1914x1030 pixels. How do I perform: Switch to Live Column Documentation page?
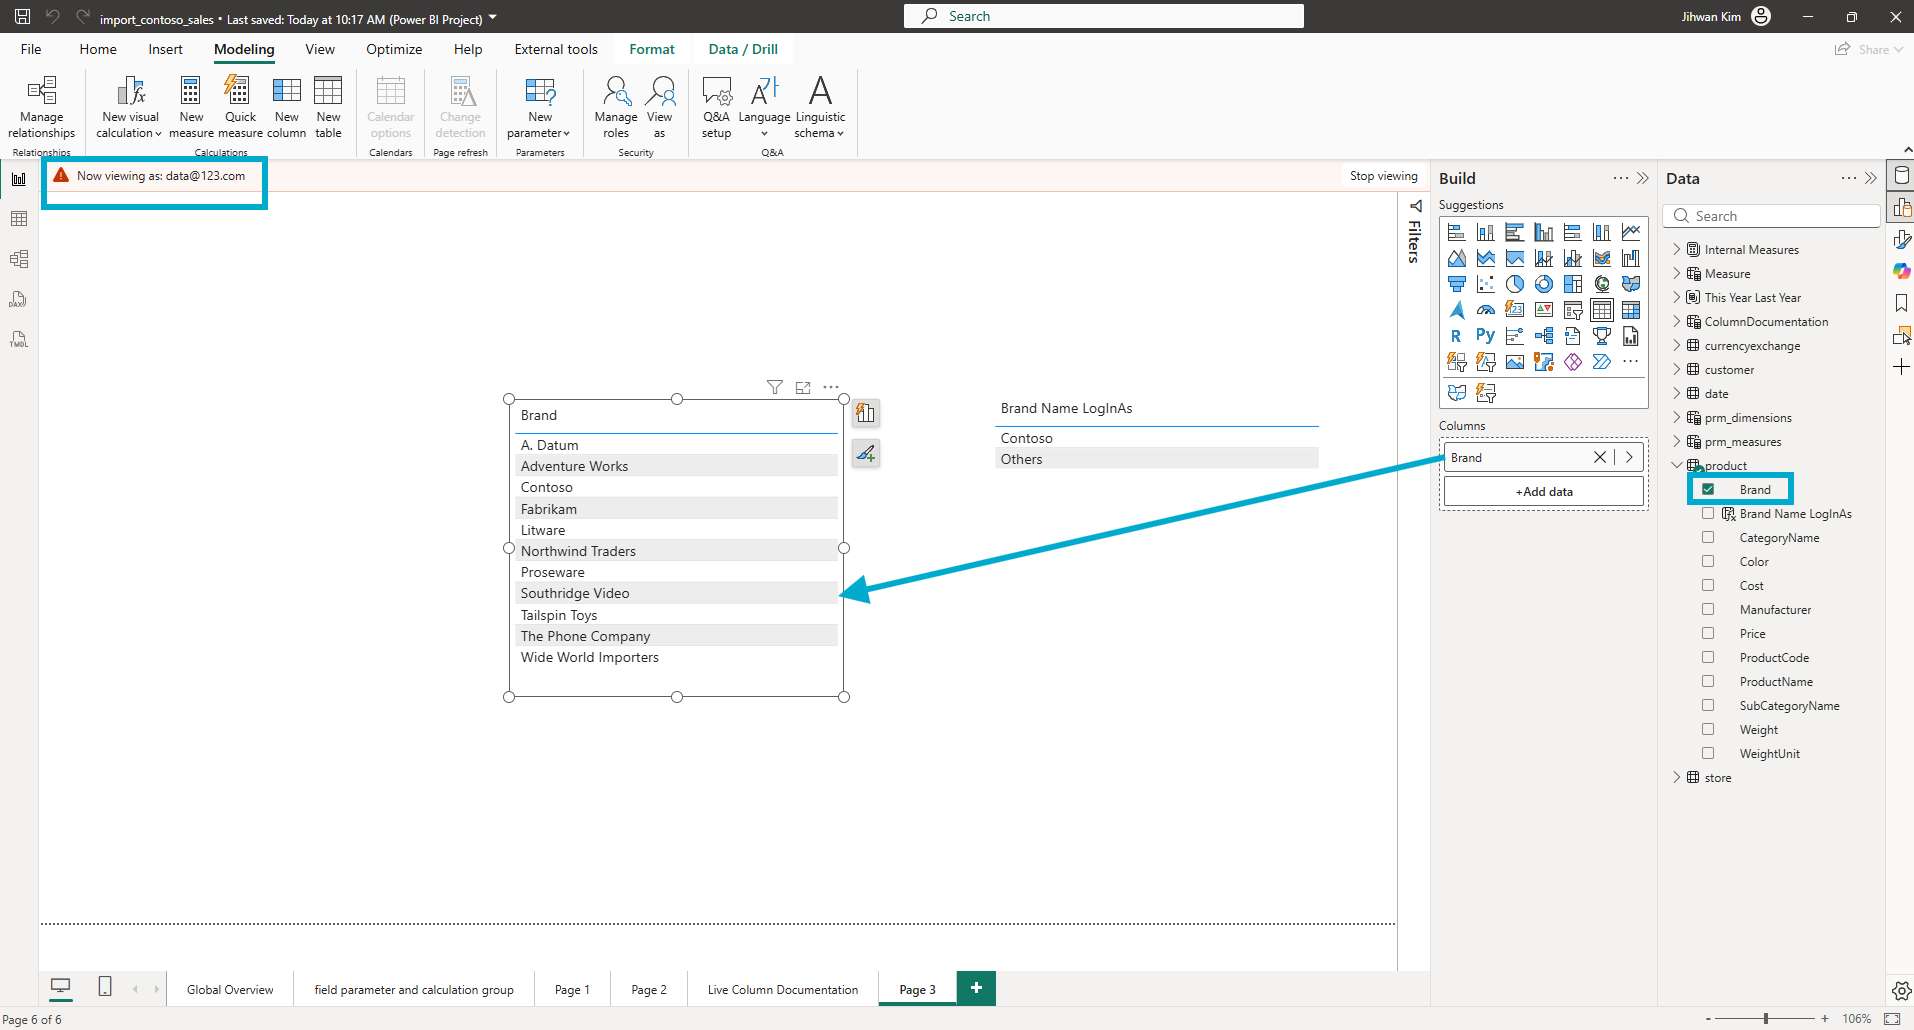(x=783, y=989)
